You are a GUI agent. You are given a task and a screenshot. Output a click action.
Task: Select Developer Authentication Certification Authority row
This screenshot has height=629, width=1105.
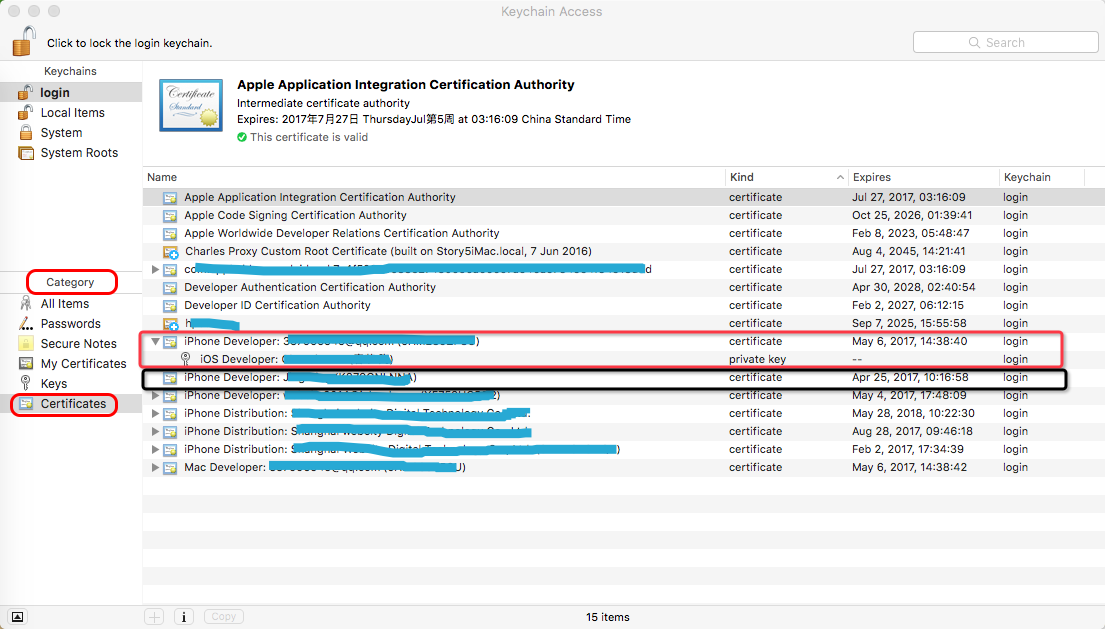(x=624, y=287)
